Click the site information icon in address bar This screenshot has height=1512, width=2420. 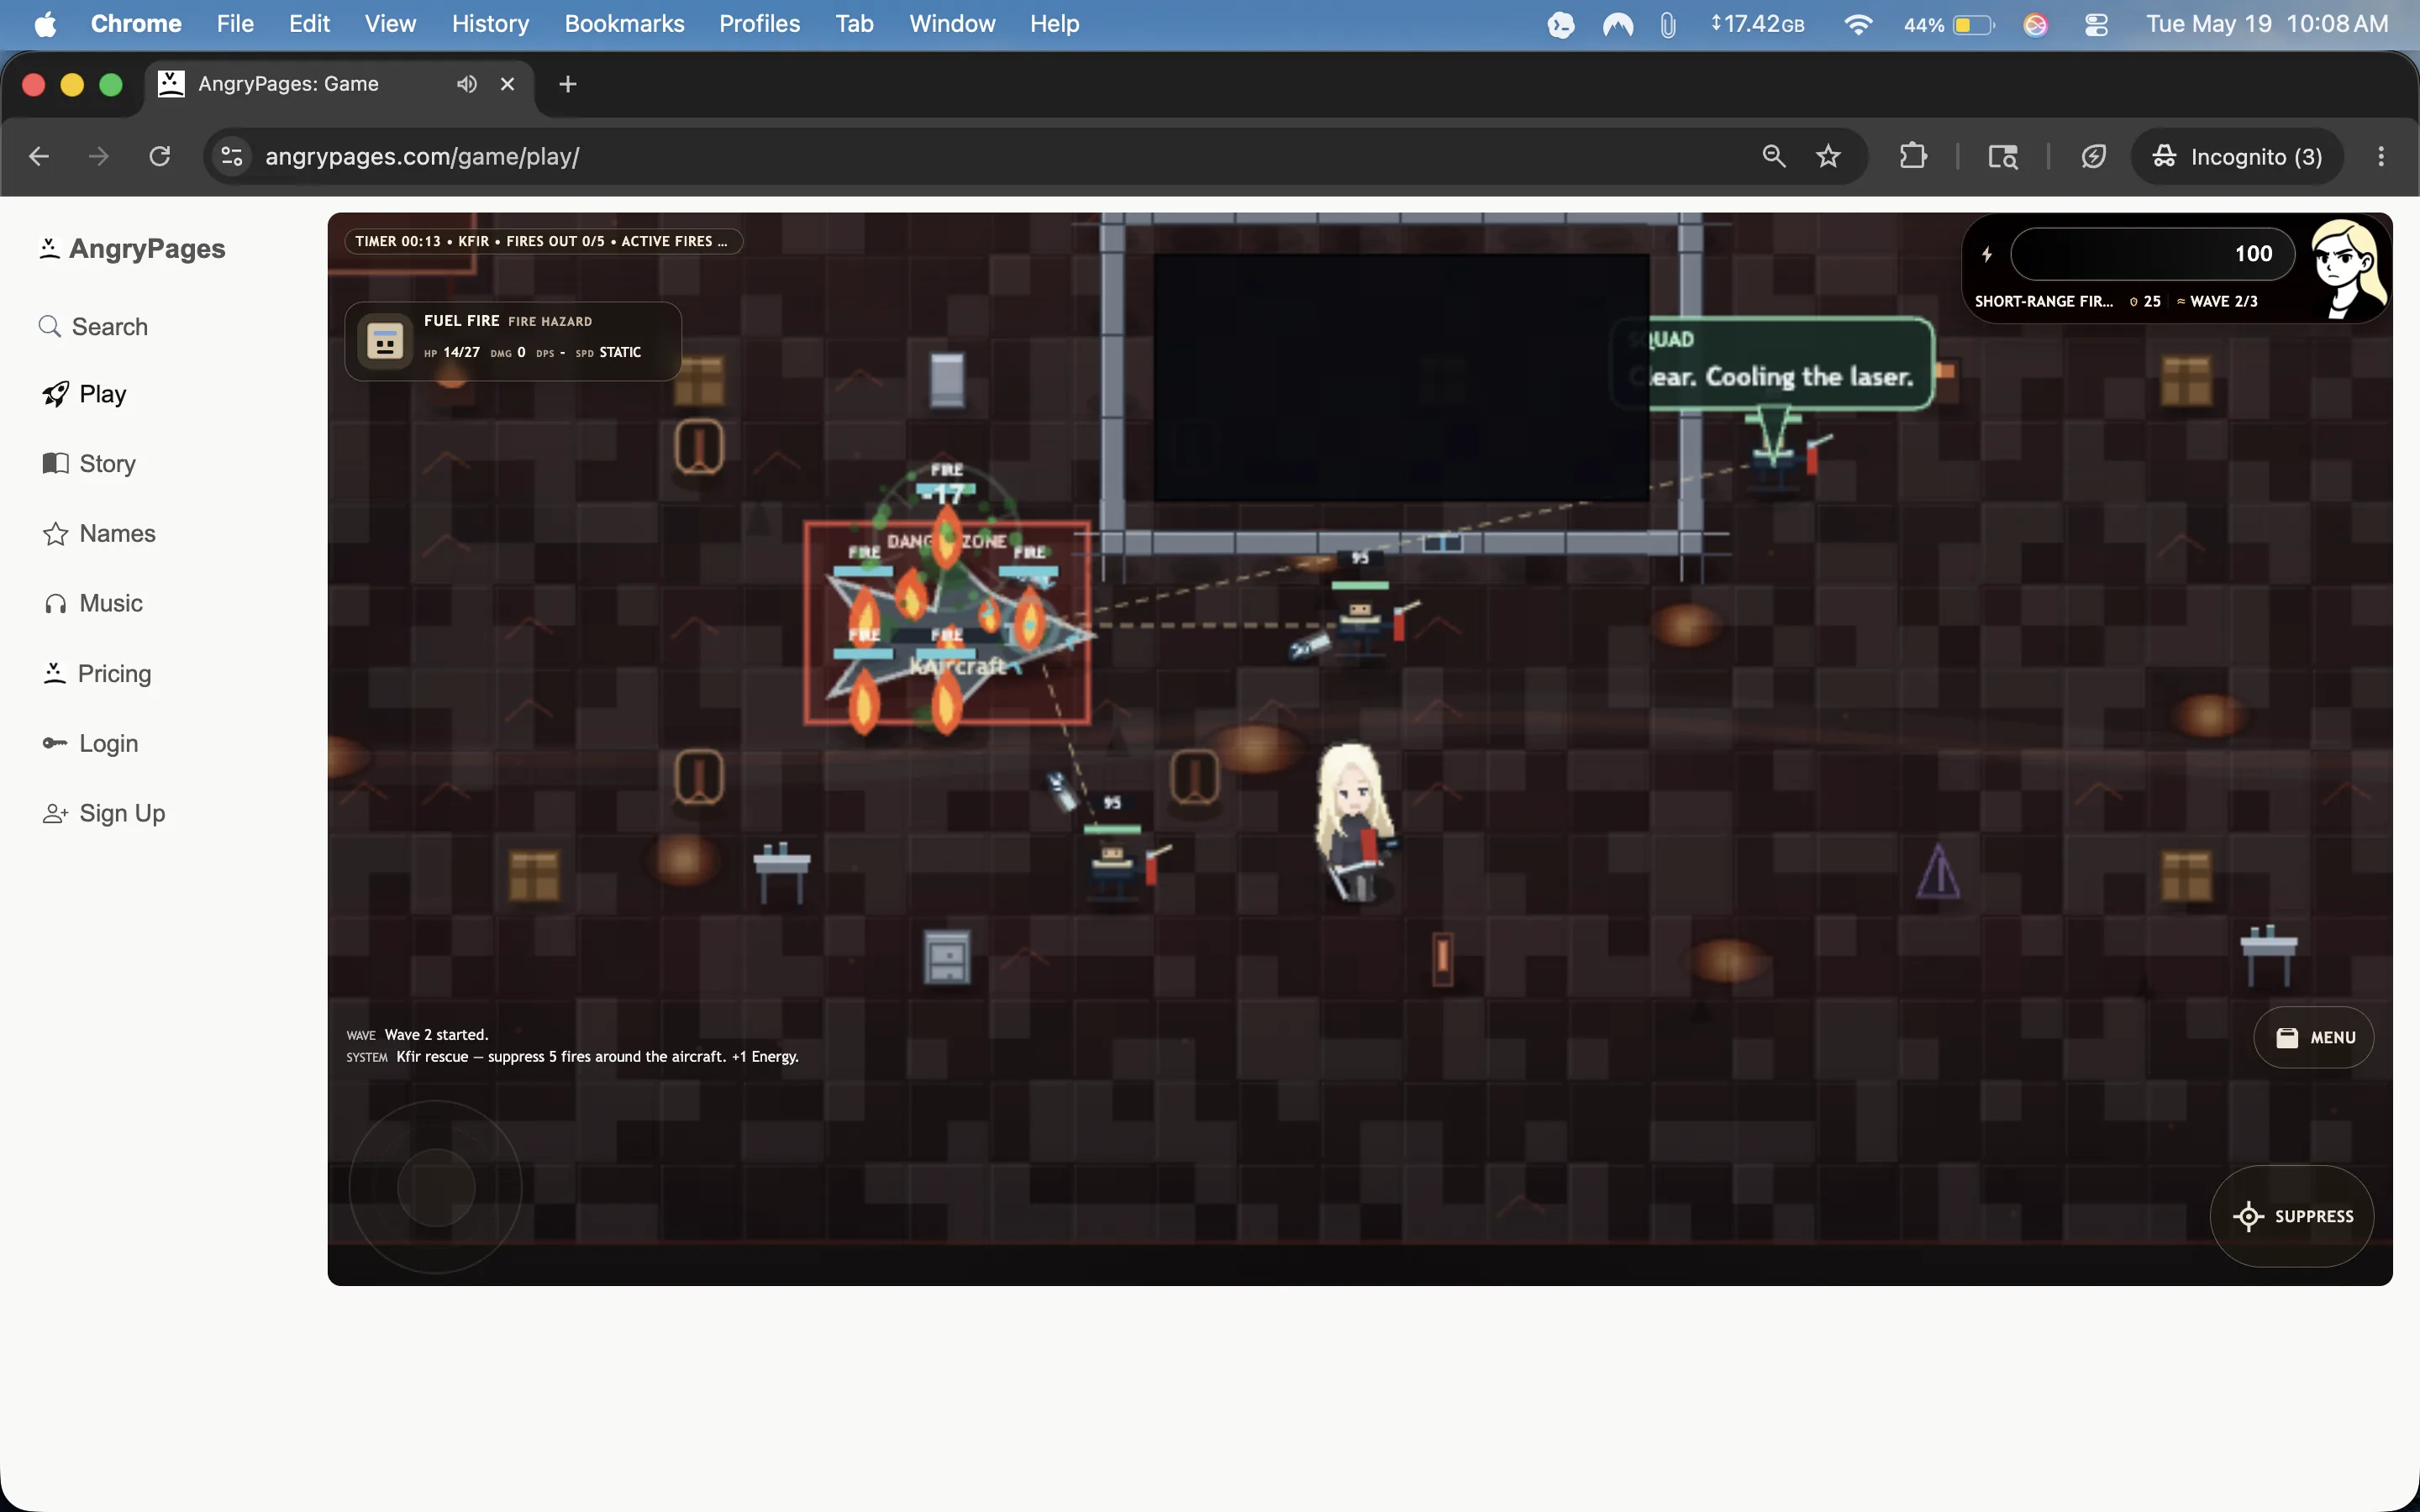coord(232,156)
